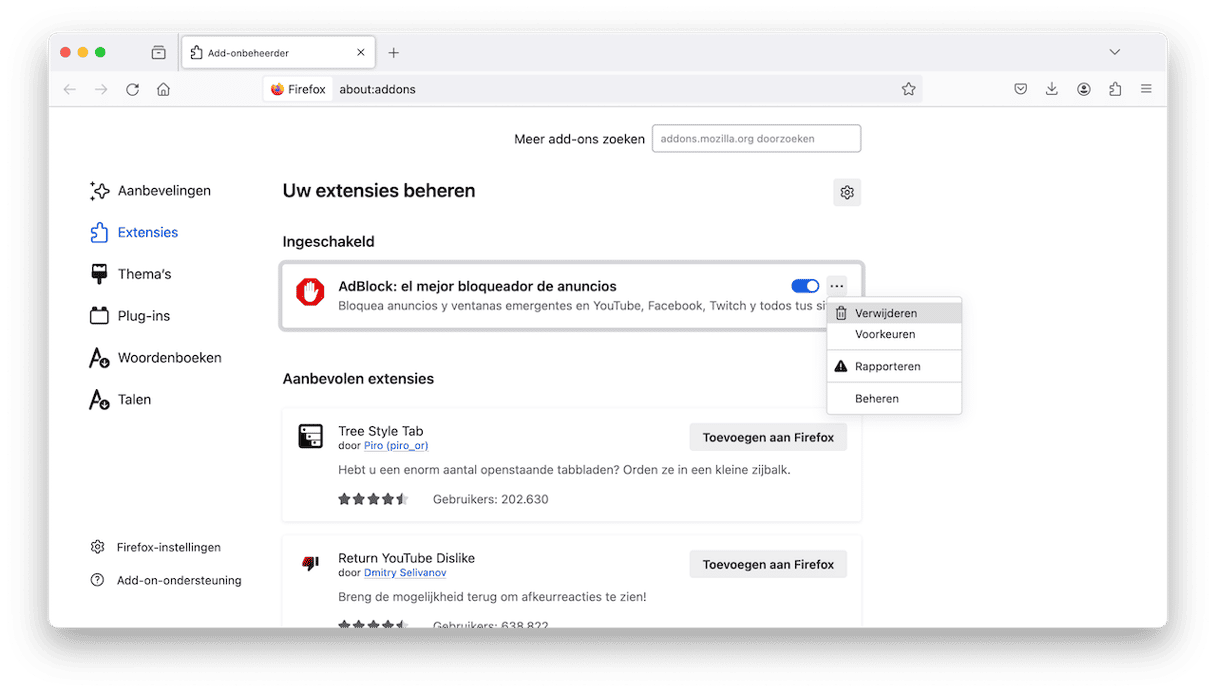Image resolution: width=1216 pixels, height=692 pixels.
Task: Open author link Dmitry Selivanov
Action: tap(405, 573)
